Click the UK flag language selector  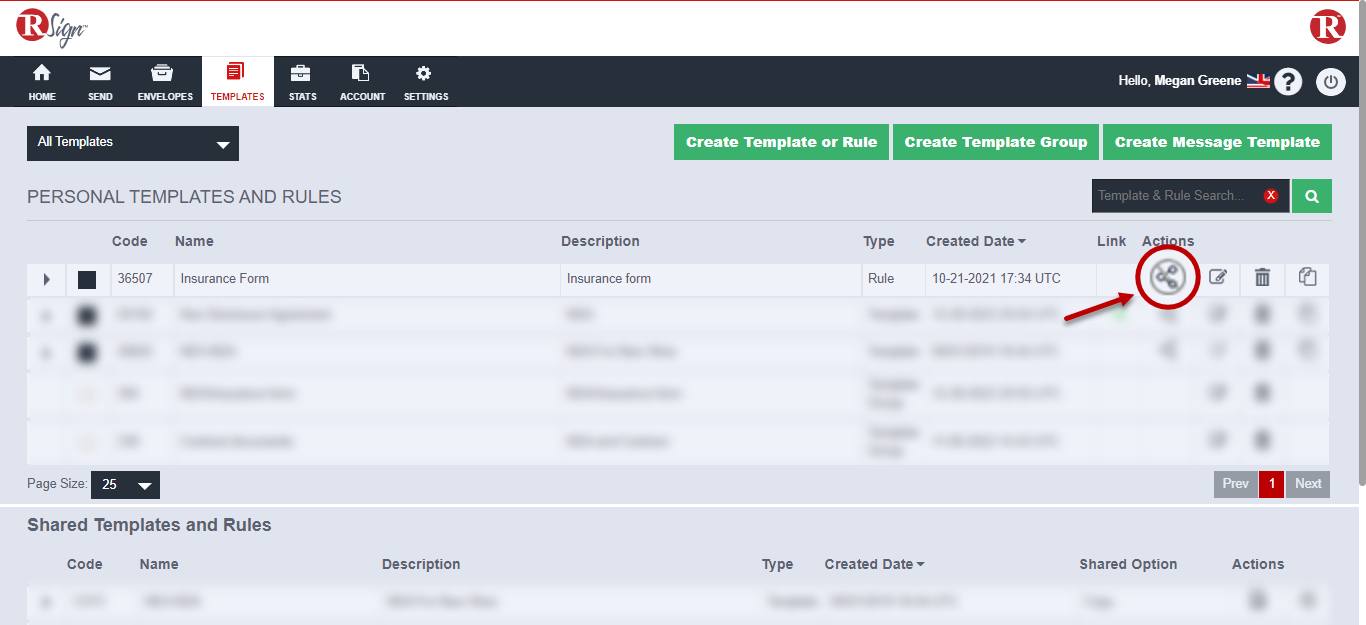point(1257,81)
